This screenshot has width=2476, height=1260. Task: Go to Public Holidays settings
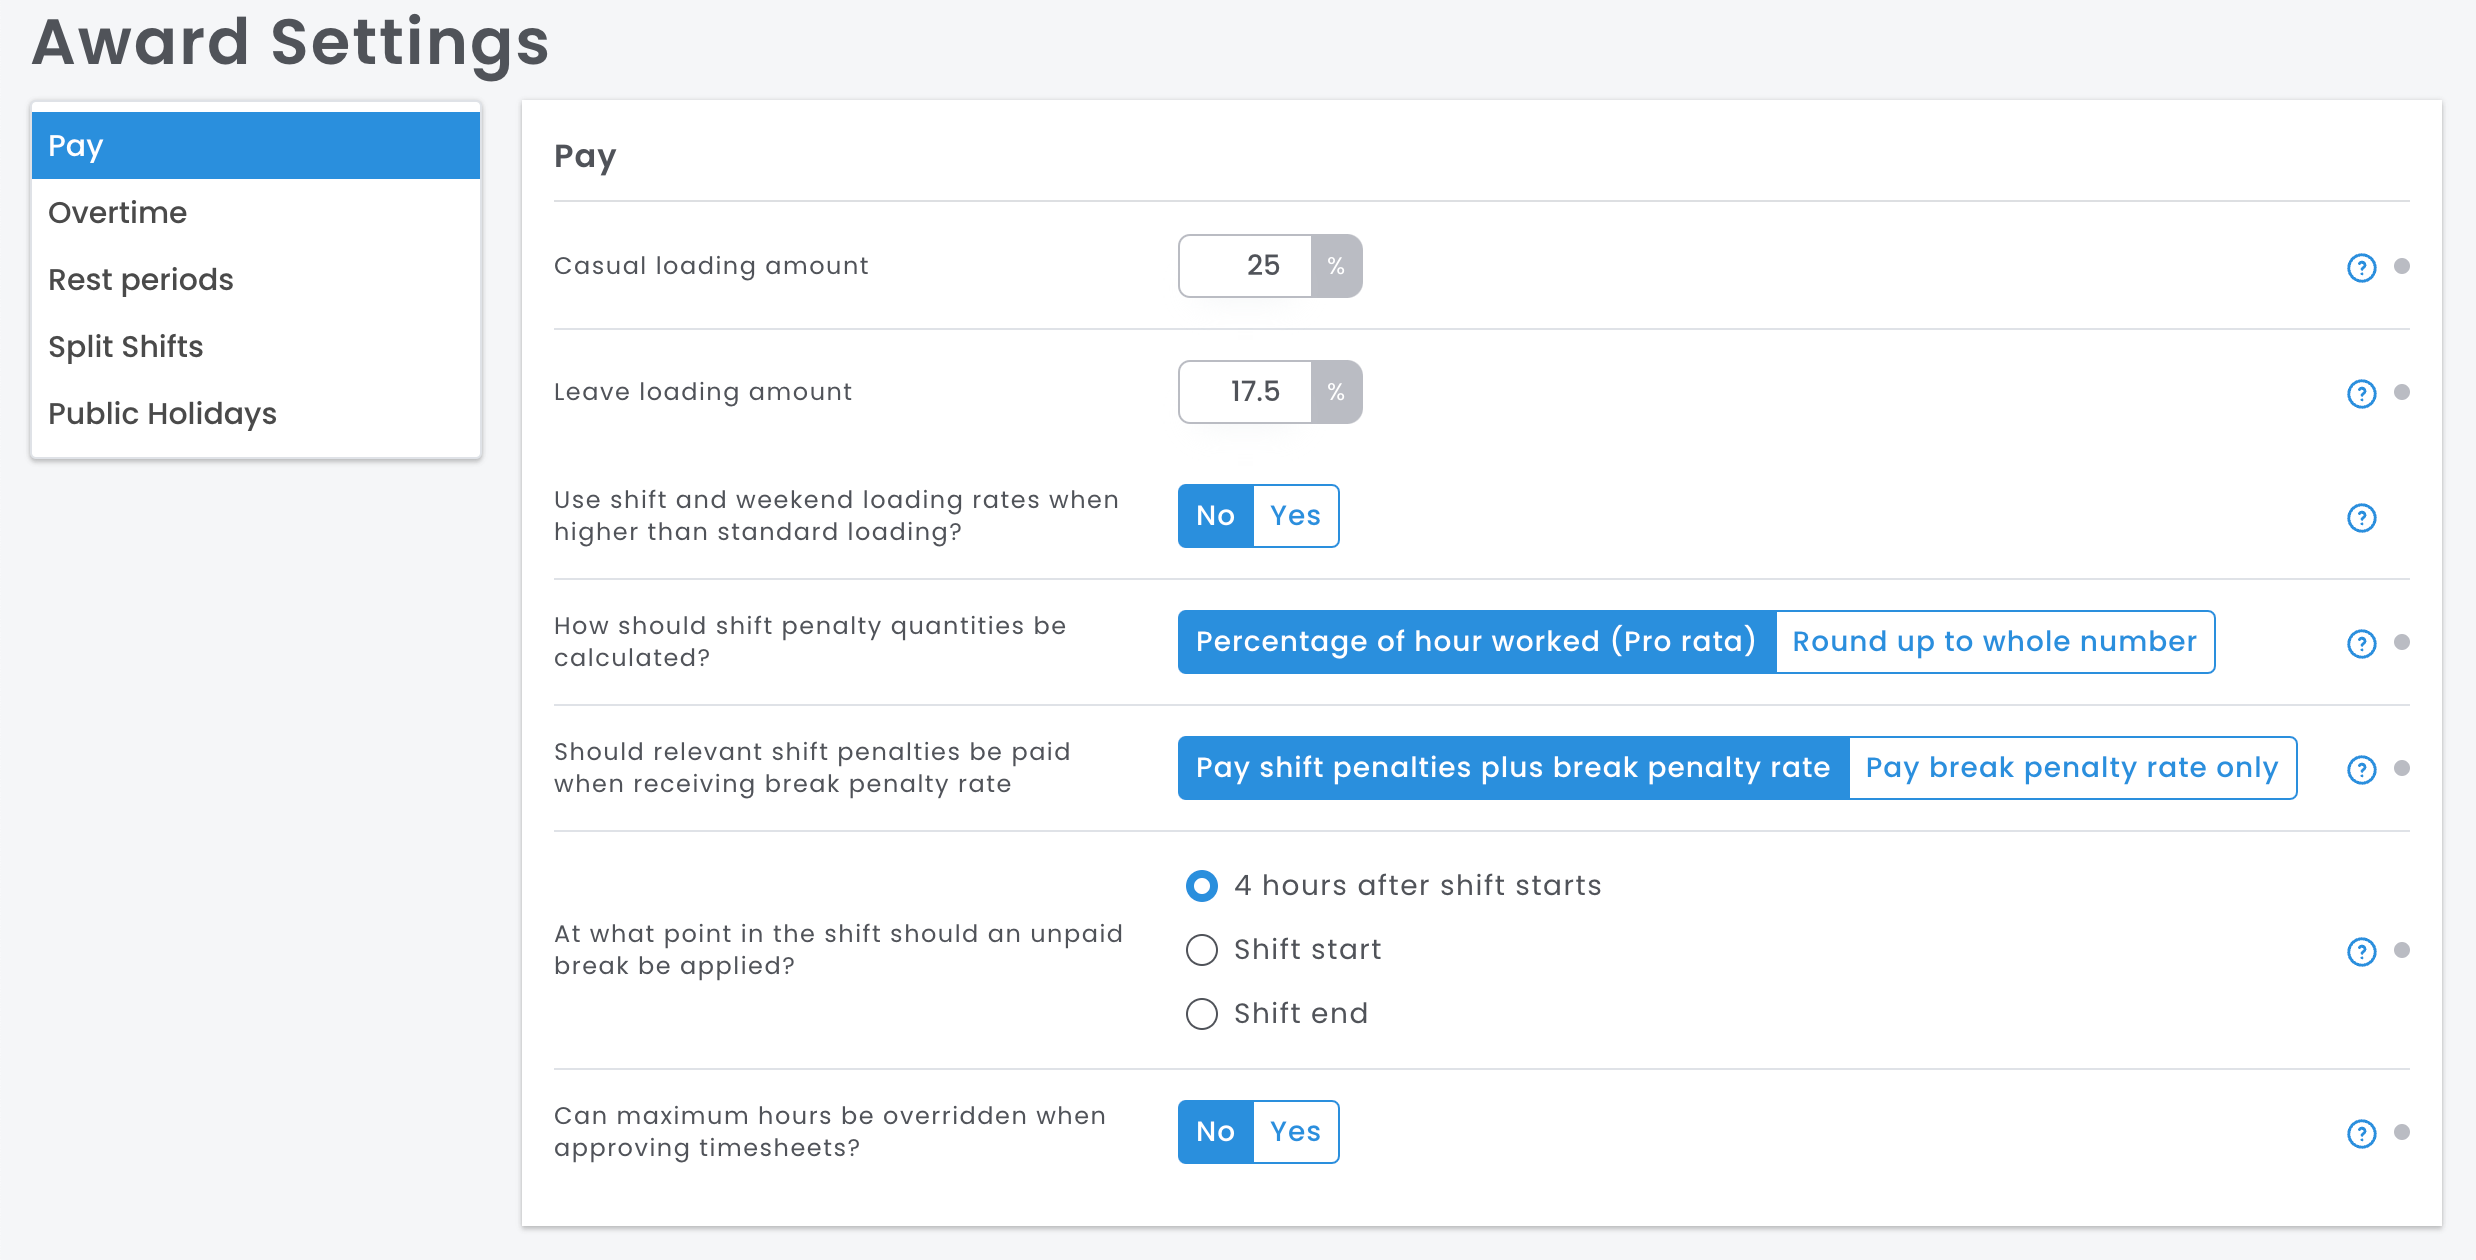[x=162, y=414]
